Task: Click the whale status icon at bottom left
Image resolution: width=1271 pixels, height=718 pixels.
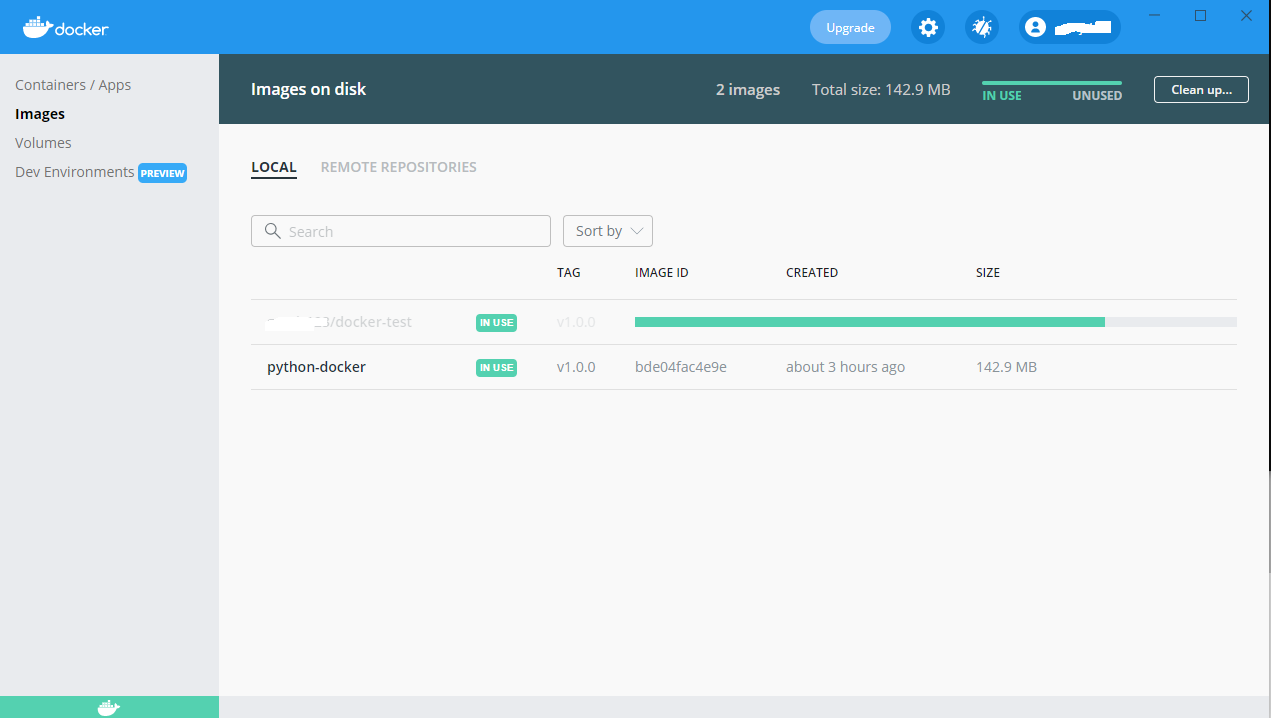Action: coord(109,707)
